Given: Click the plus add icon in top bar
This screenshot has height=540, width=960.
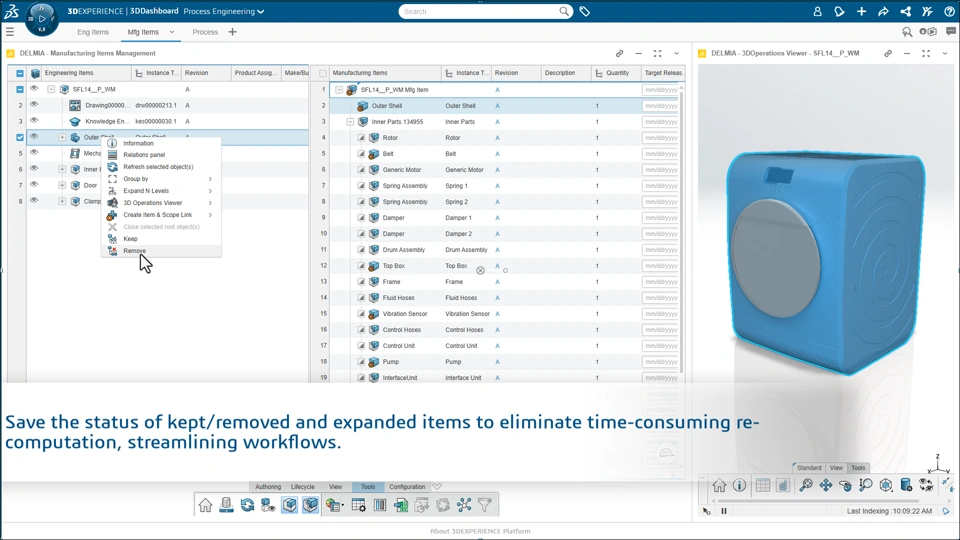Looking at the screenshot, I should pos(861,12).
